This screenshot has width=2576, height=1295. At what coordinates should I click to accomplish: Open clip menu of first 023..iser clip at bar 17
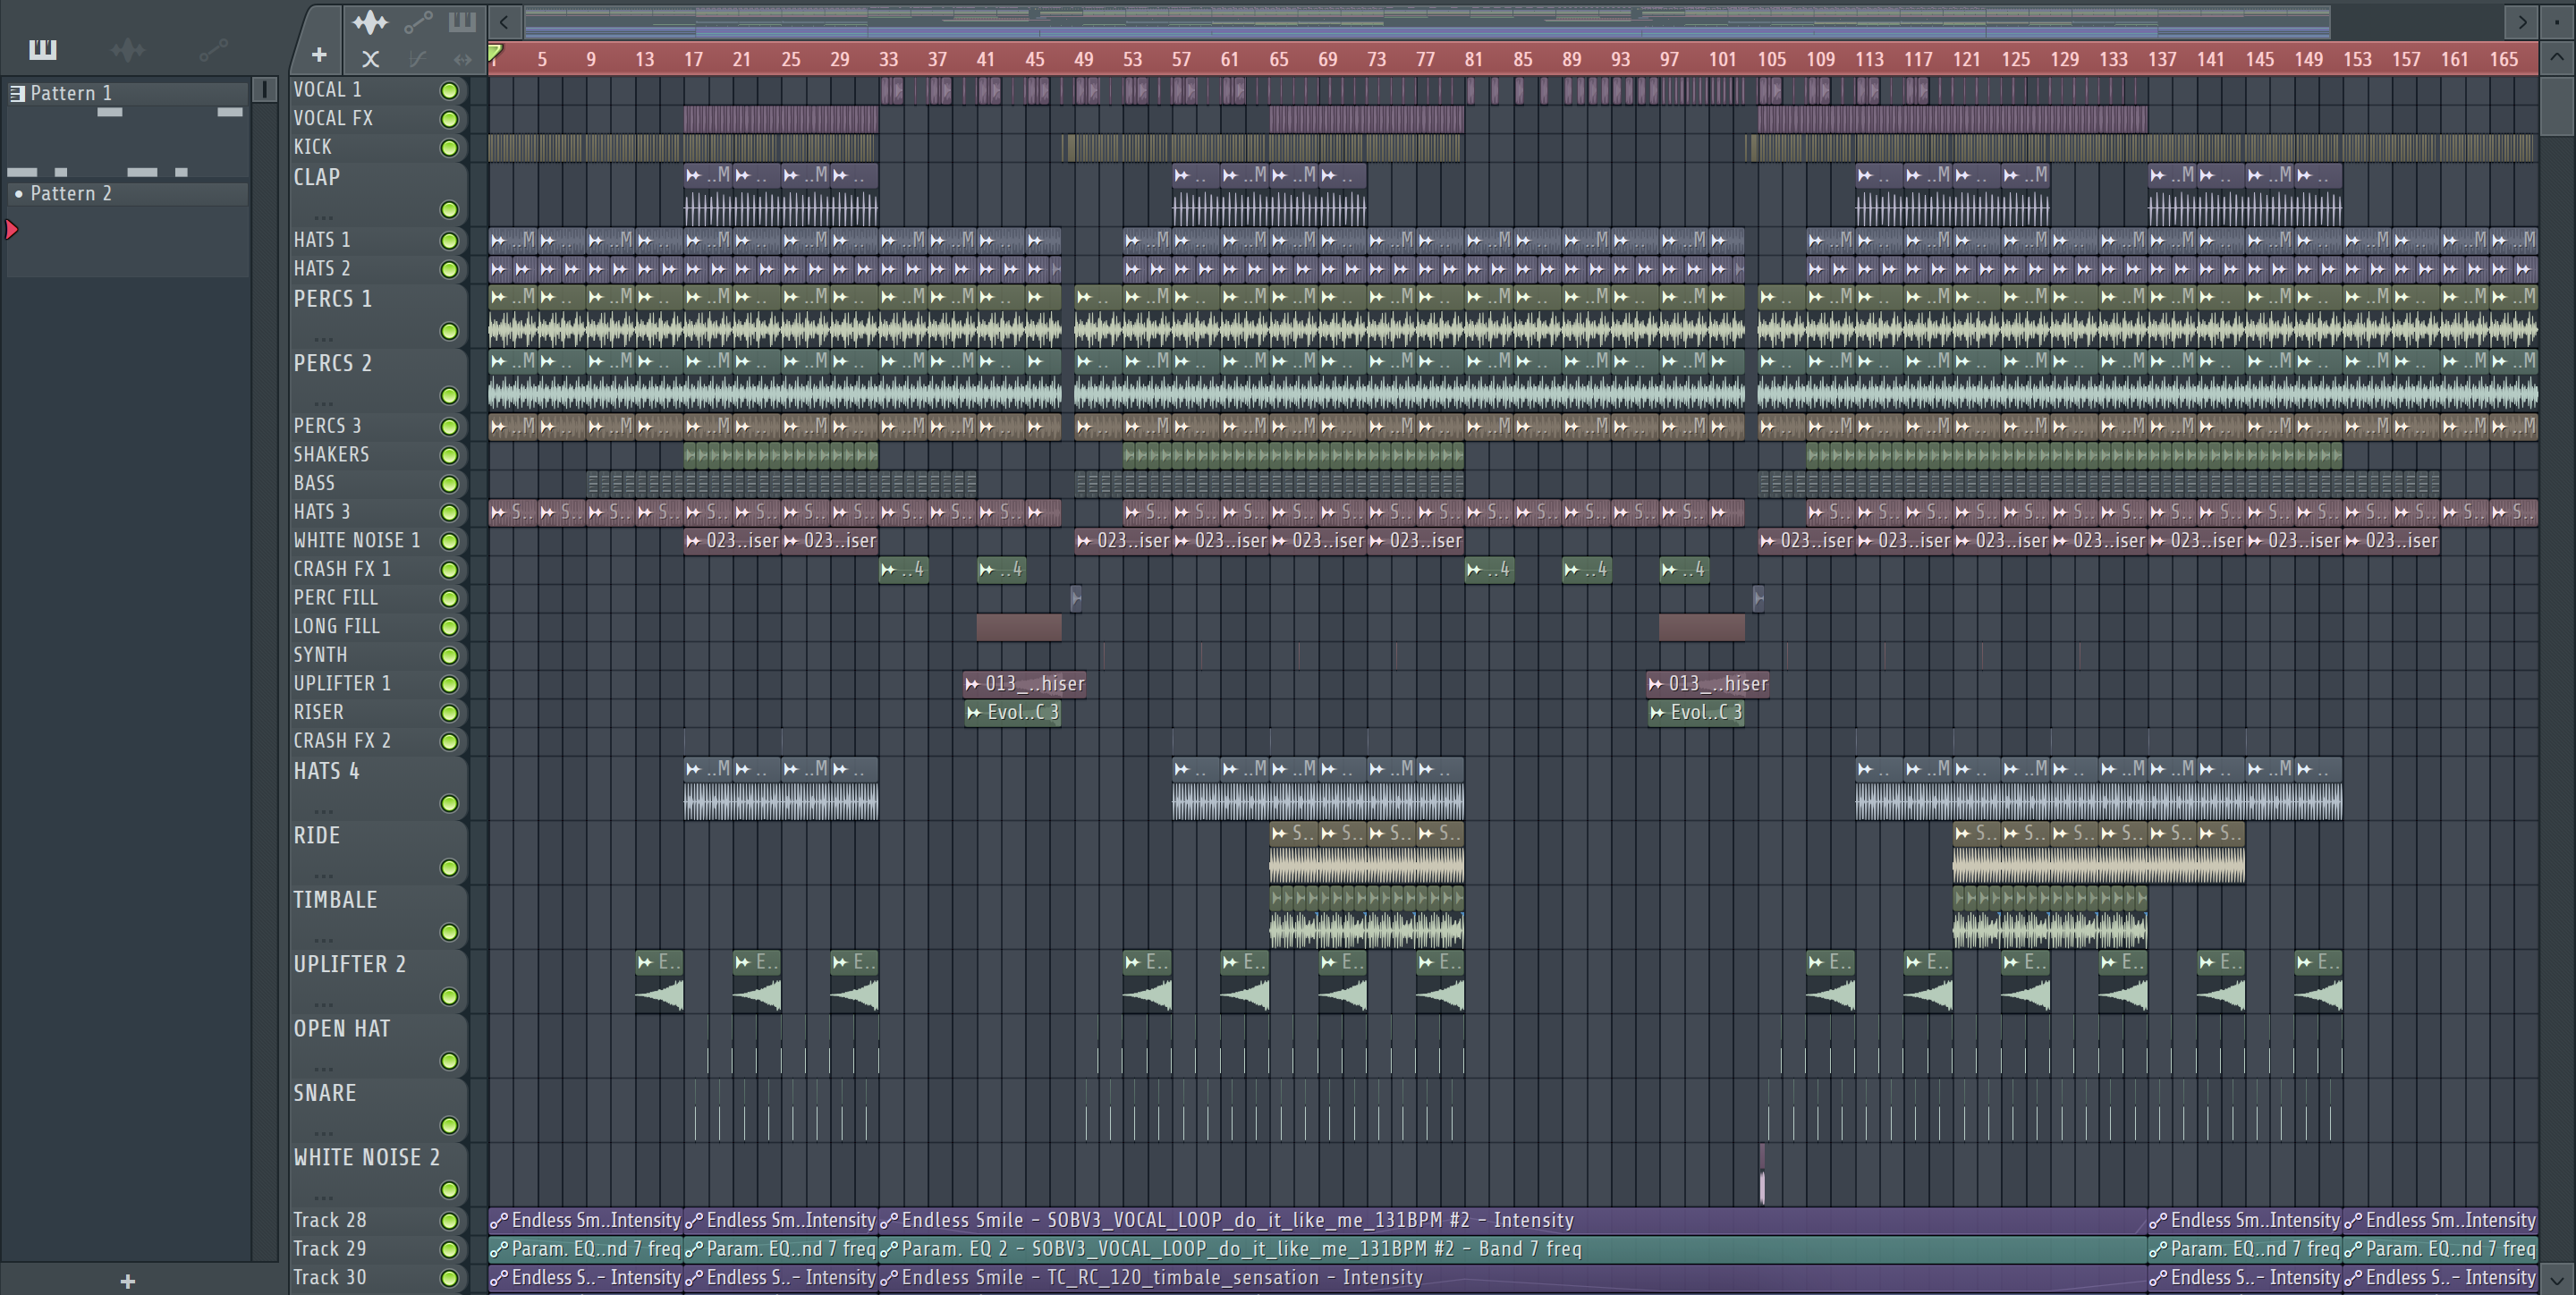(694, 541)
